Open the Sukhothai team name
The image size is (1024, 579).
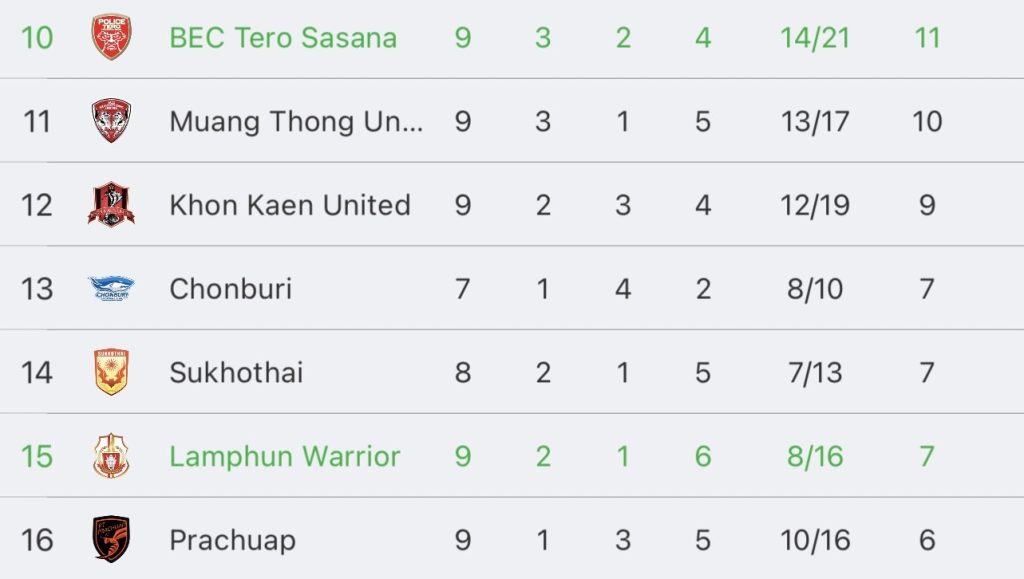(x=236, y=372)
